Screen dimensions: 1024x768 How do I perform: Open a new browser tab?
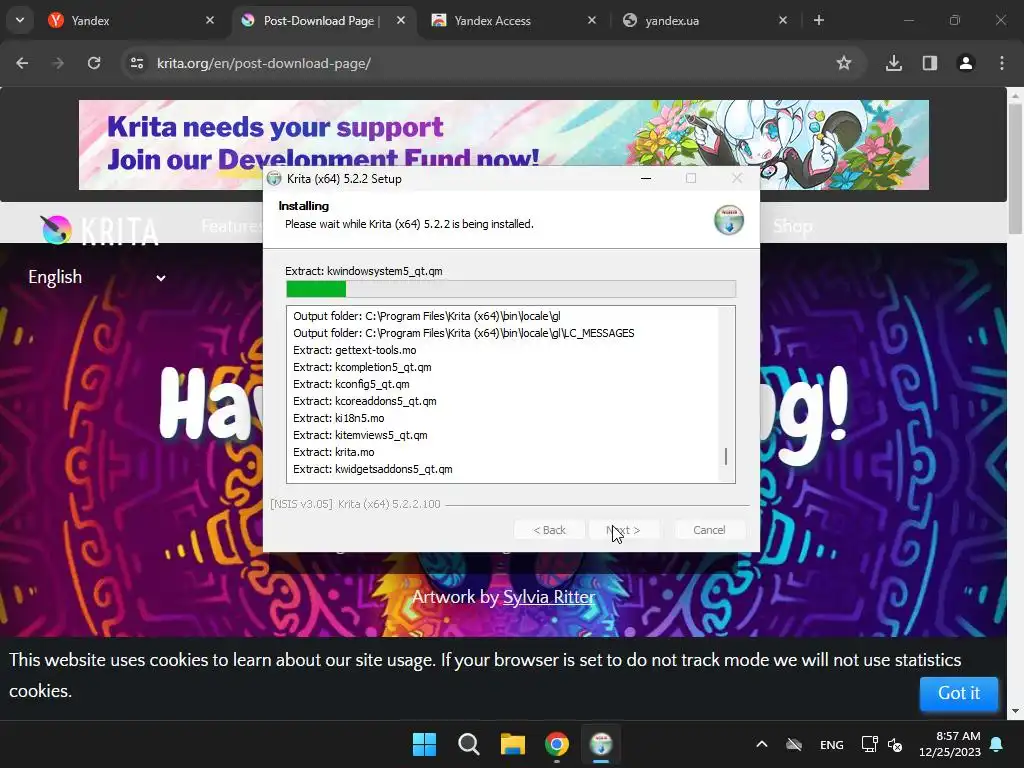[819, 20]
